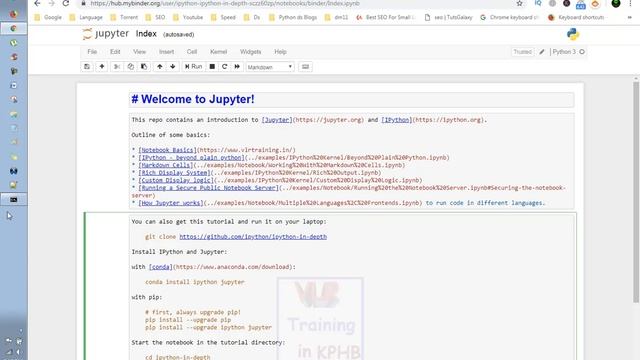This screenshot has height=360, width=640.
Task: Reload the browser page
Action: (66, 3)
